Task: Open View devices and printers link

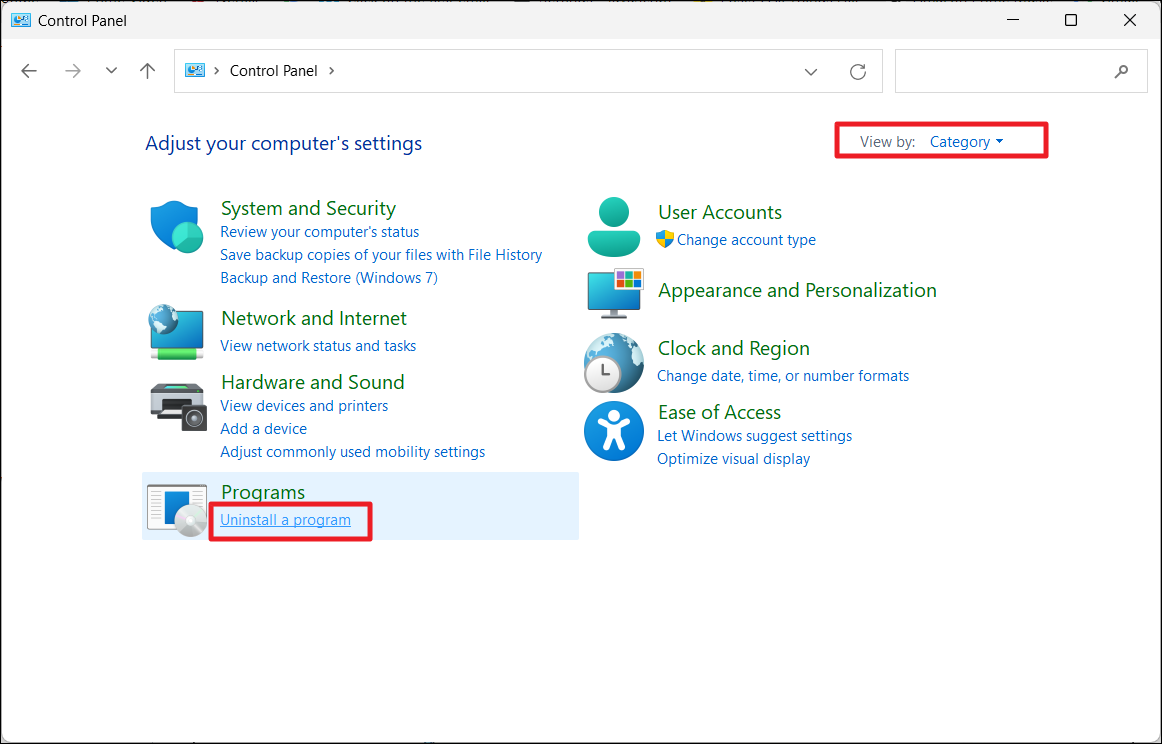Action: pos(304,406)
